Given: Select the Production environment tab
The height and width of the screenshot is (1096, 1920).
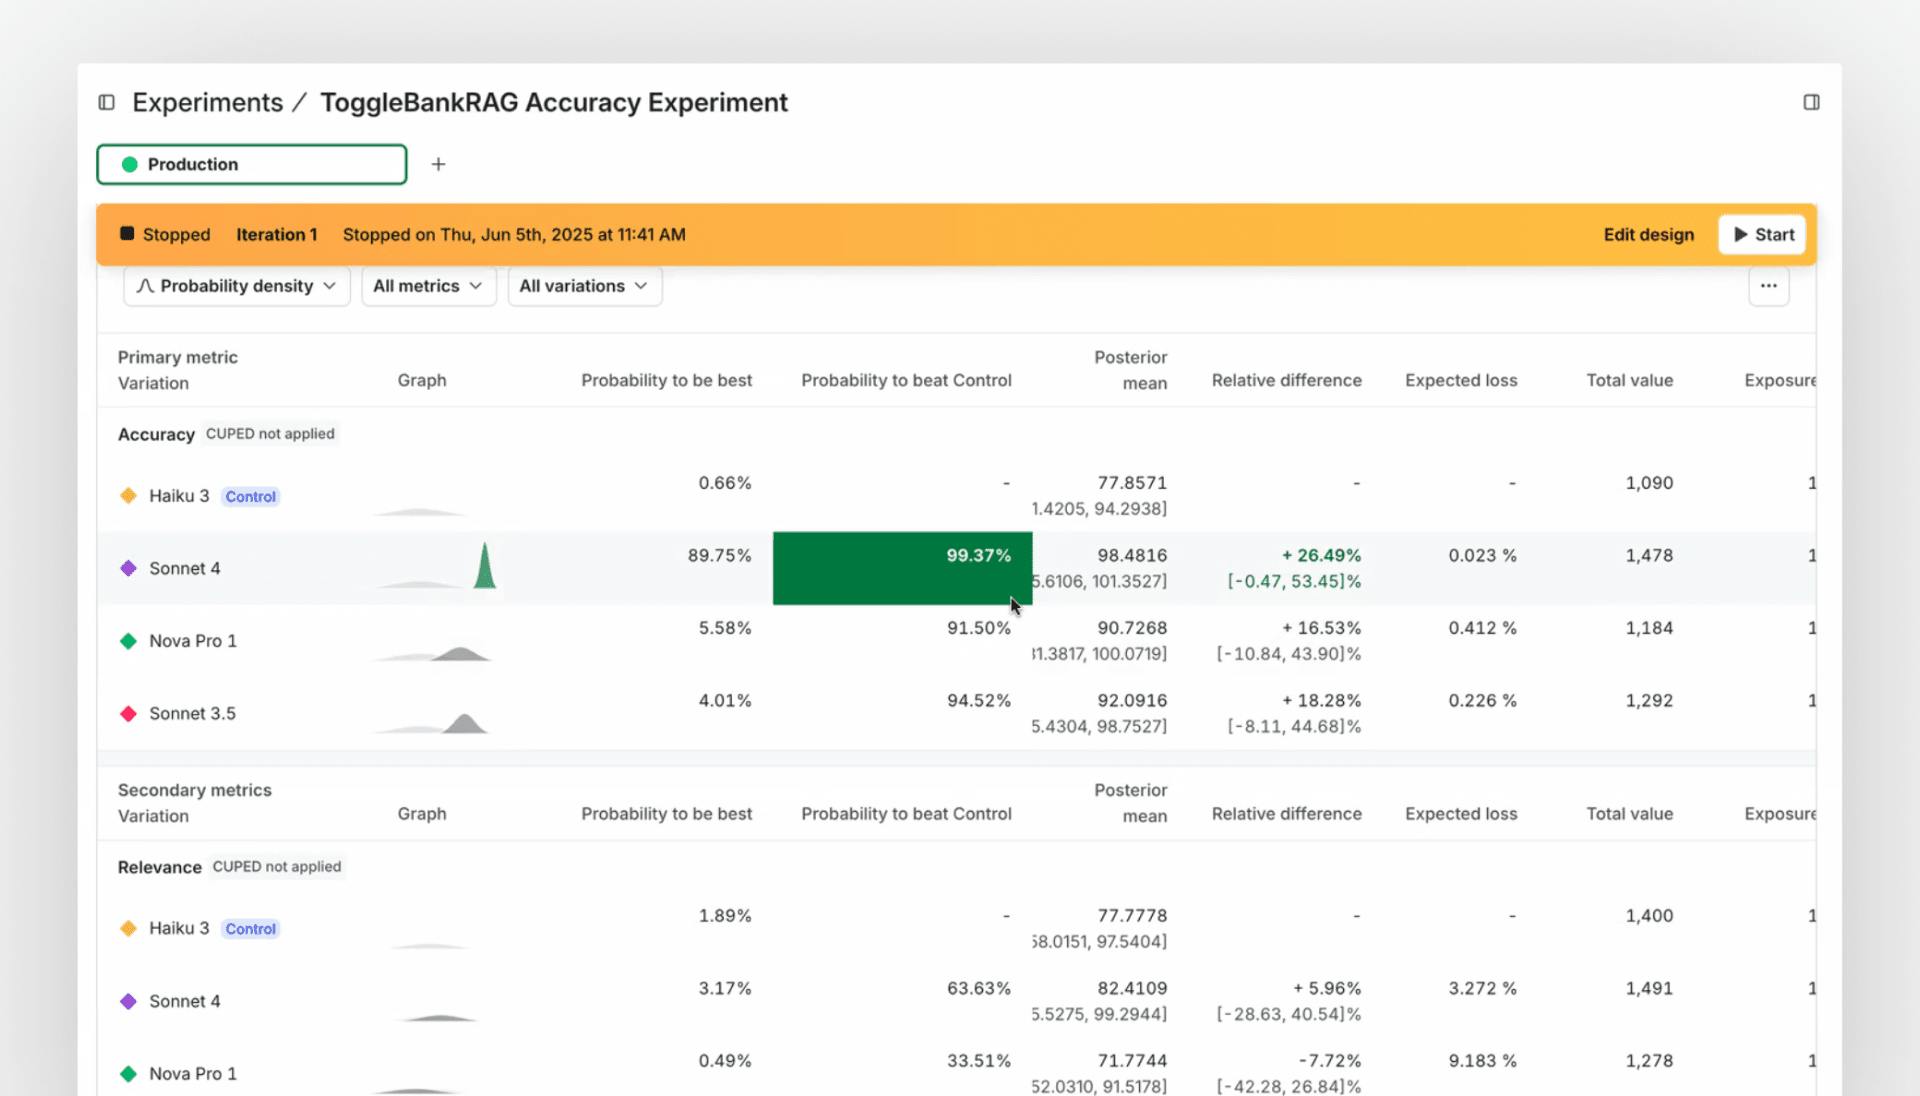Looking at the screenshot, I should click(252, 164).
